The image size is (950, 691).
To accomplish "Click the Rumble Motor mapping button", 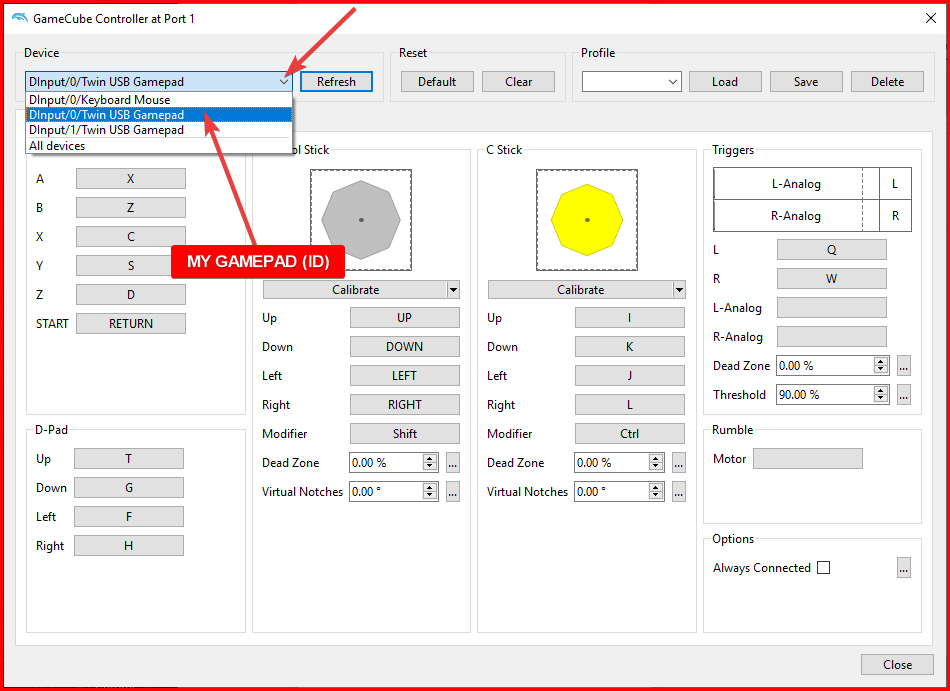I will coord(808,459).
